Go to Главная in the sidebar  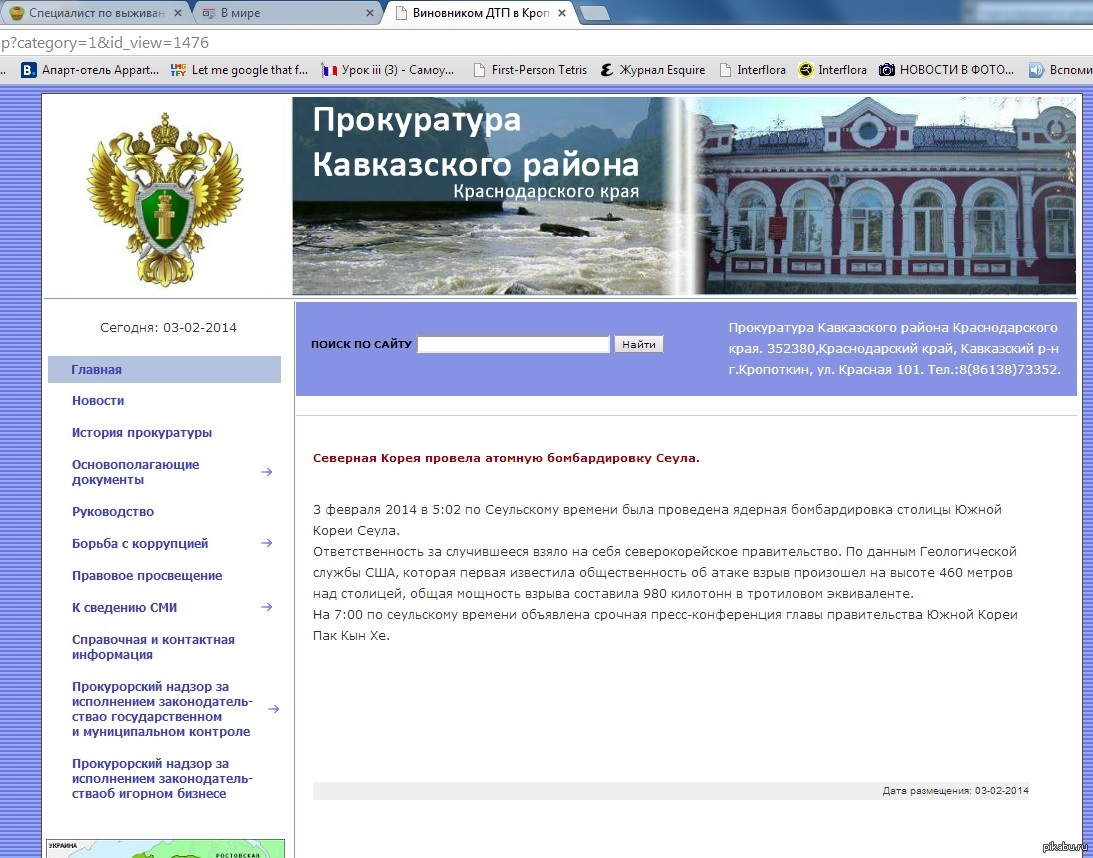pyautogui.click(x=96, y=370)
